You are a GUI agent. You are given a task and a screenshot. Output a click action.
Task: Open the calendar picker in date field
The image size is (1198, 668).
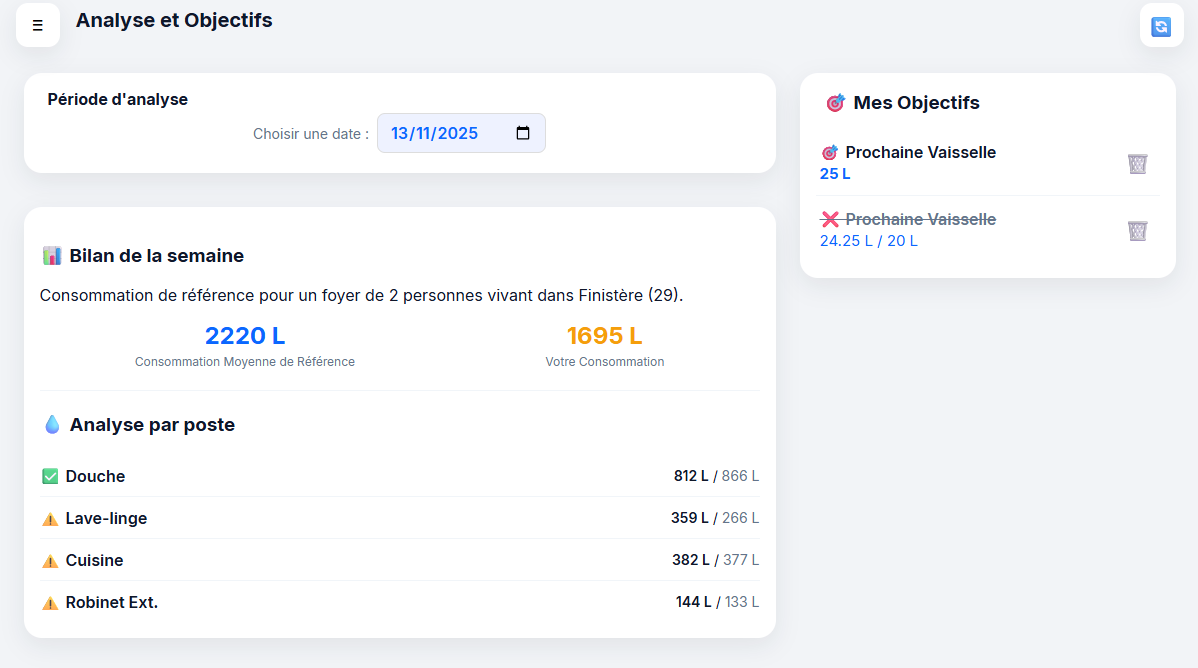(x=523, y=133)
